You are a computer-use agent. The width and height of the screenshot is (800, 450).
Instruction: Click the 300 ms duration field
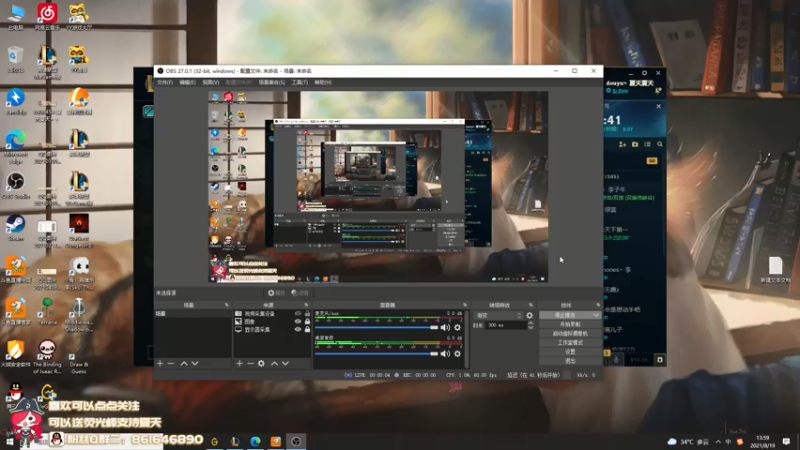pyautogui.click(x=505, y=325)
